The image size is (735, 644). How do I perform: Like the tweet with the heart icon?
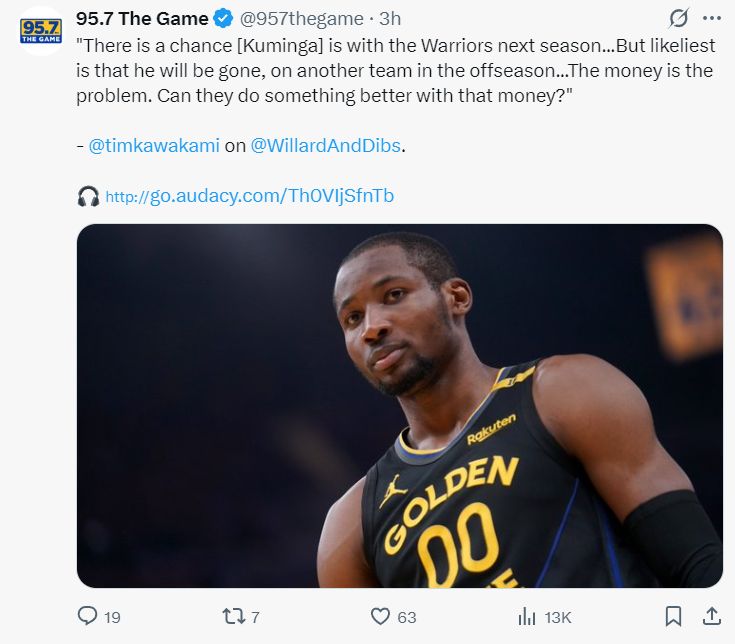(380, 616)
